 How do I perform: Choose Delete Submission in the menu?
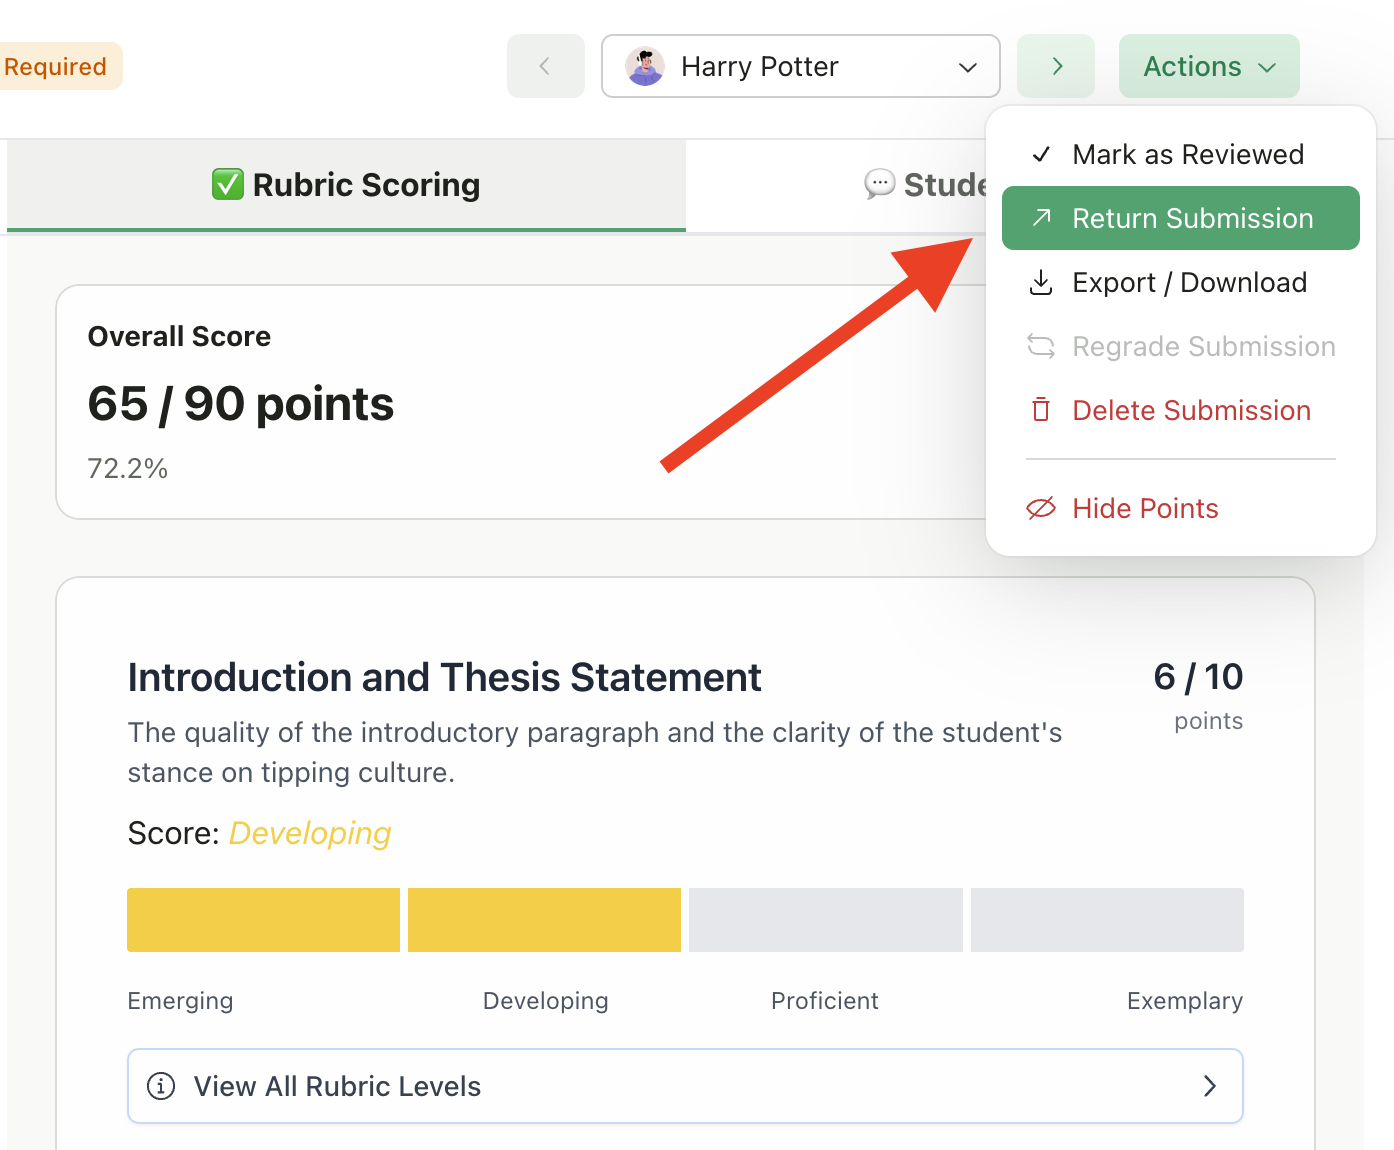(x=1191, y=410)
